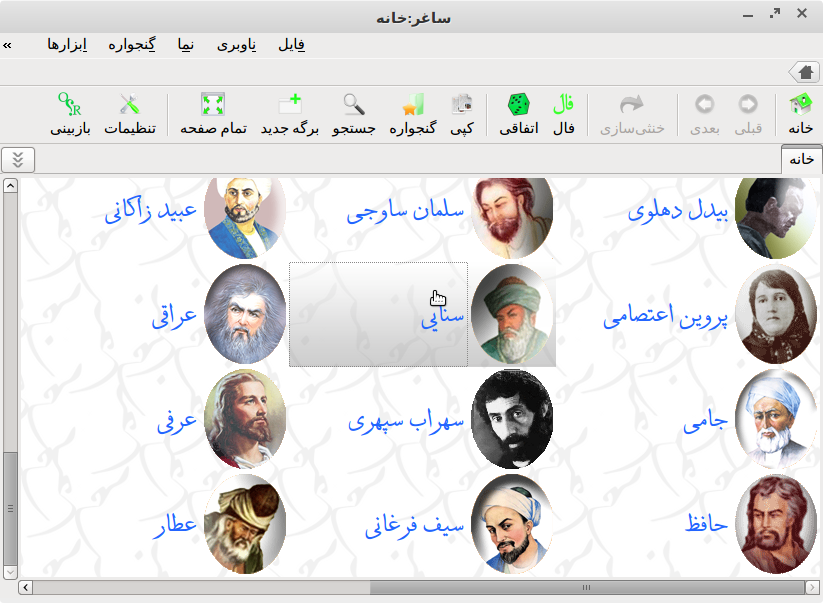Viewport: 823px width, 603px height.
Task: Open the ابزارها (Tools) menu
Action: click(x=68, y=45)
